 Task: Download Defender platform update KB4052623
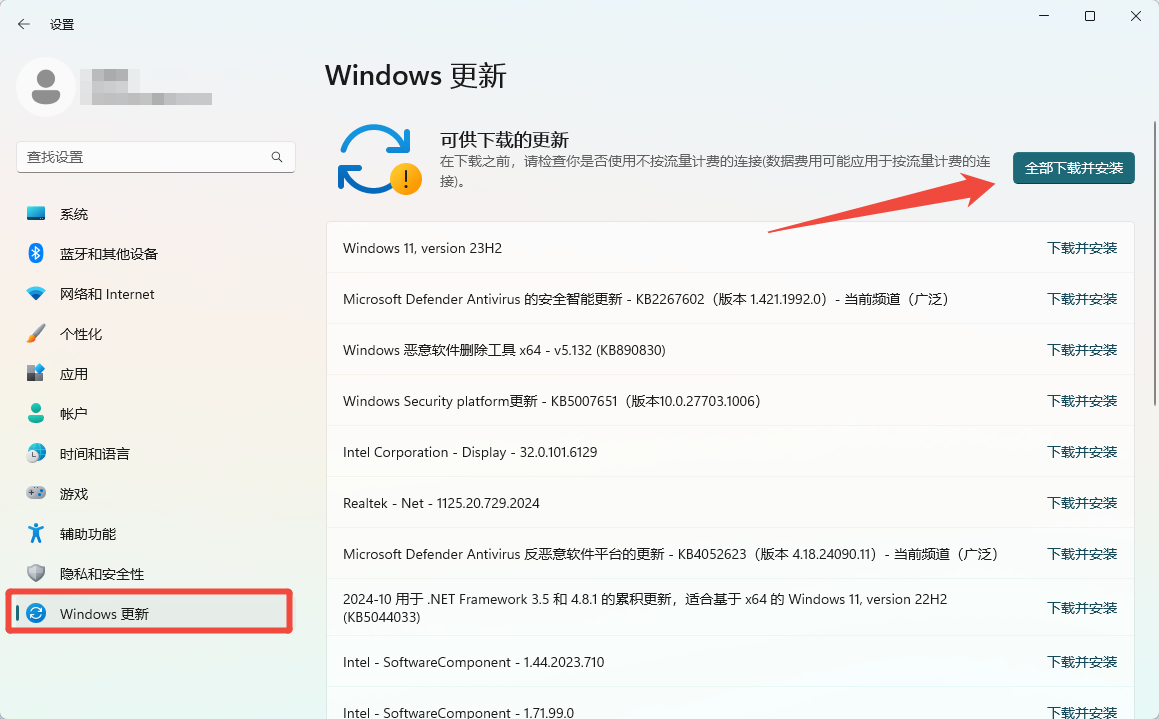[x=1081, y=553]
